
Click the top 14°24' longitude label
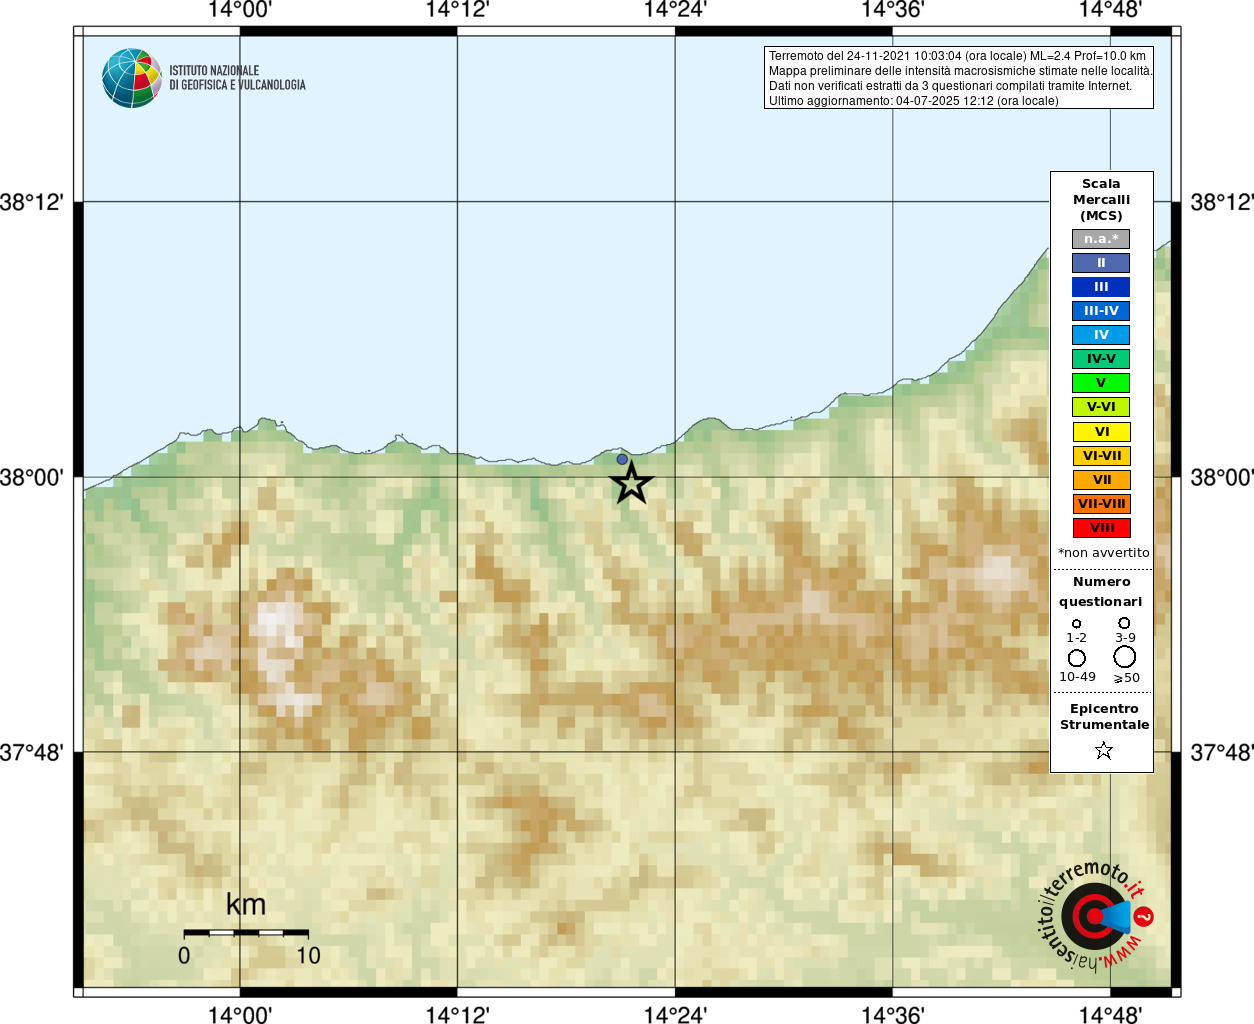tap(675, 10)
